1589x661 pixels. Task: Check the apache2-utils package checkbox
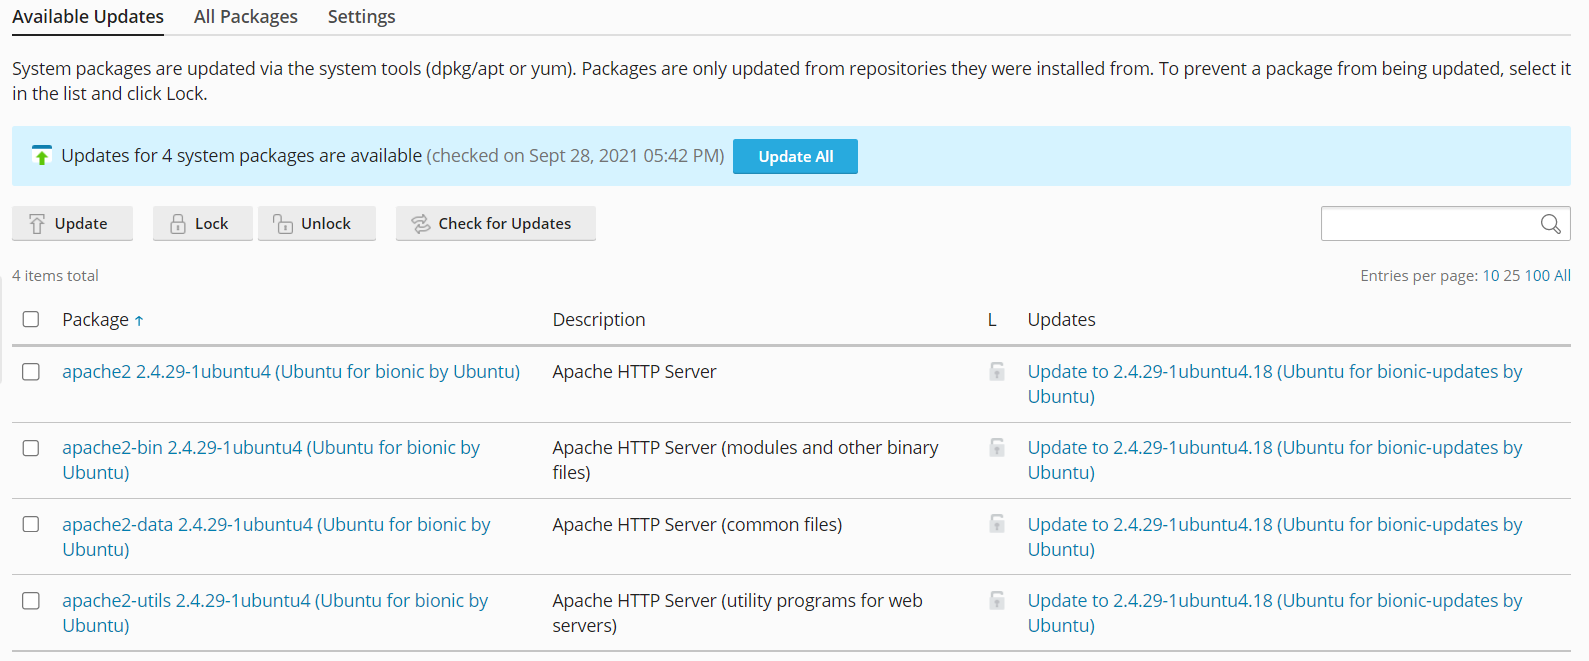[31, 601]
